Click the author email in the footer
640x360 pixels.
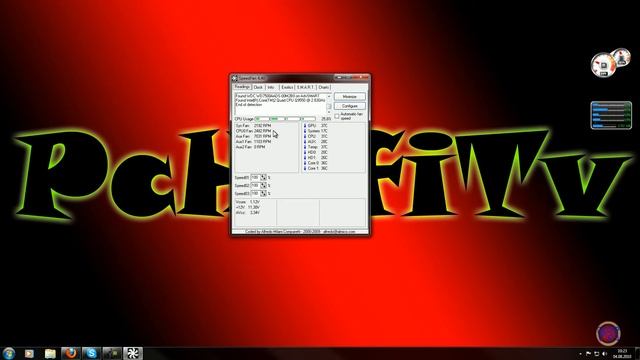[x=339, y=232]
